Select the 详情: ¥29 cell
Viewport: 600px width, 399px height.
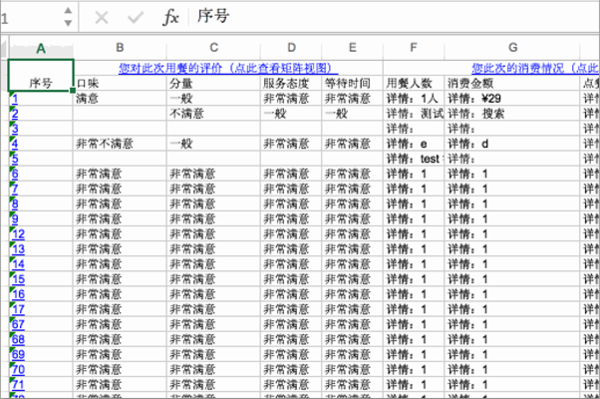click(513, 99)
